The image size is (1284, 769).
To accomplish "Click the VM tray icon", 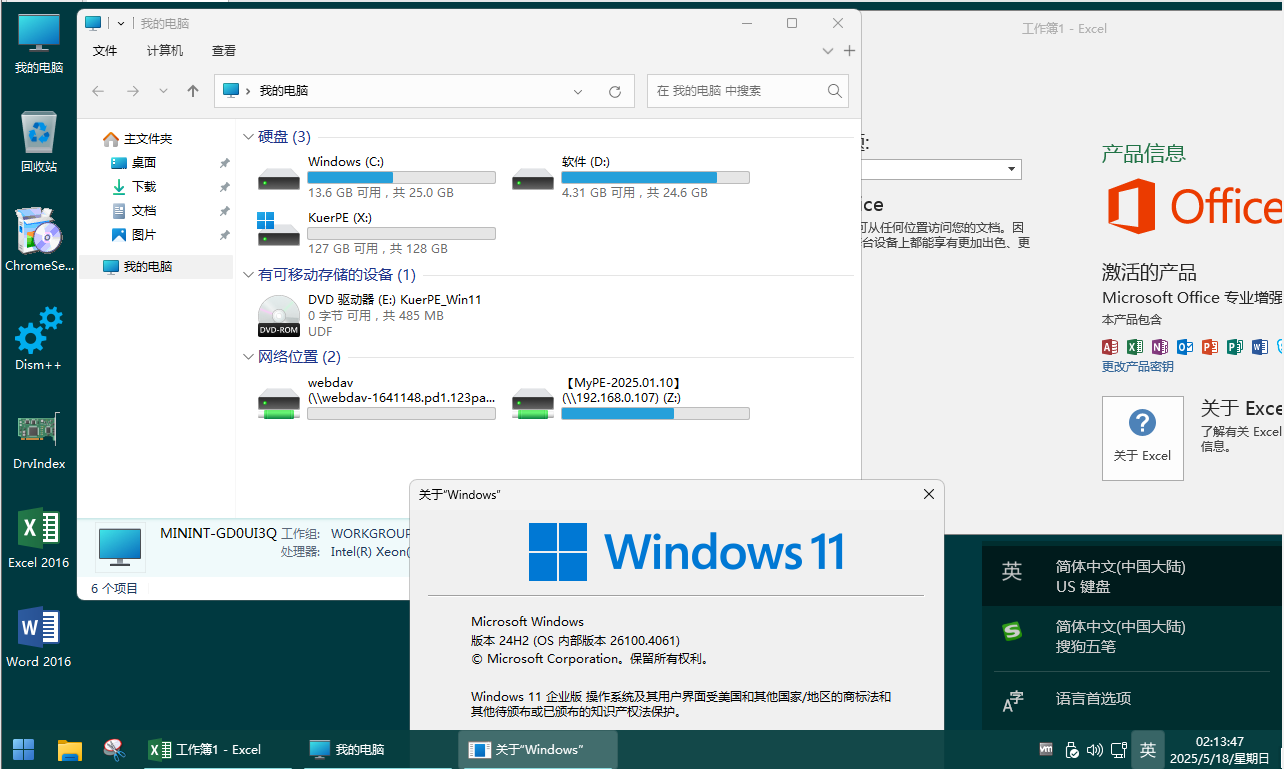I will click(x=1047, y=749).
